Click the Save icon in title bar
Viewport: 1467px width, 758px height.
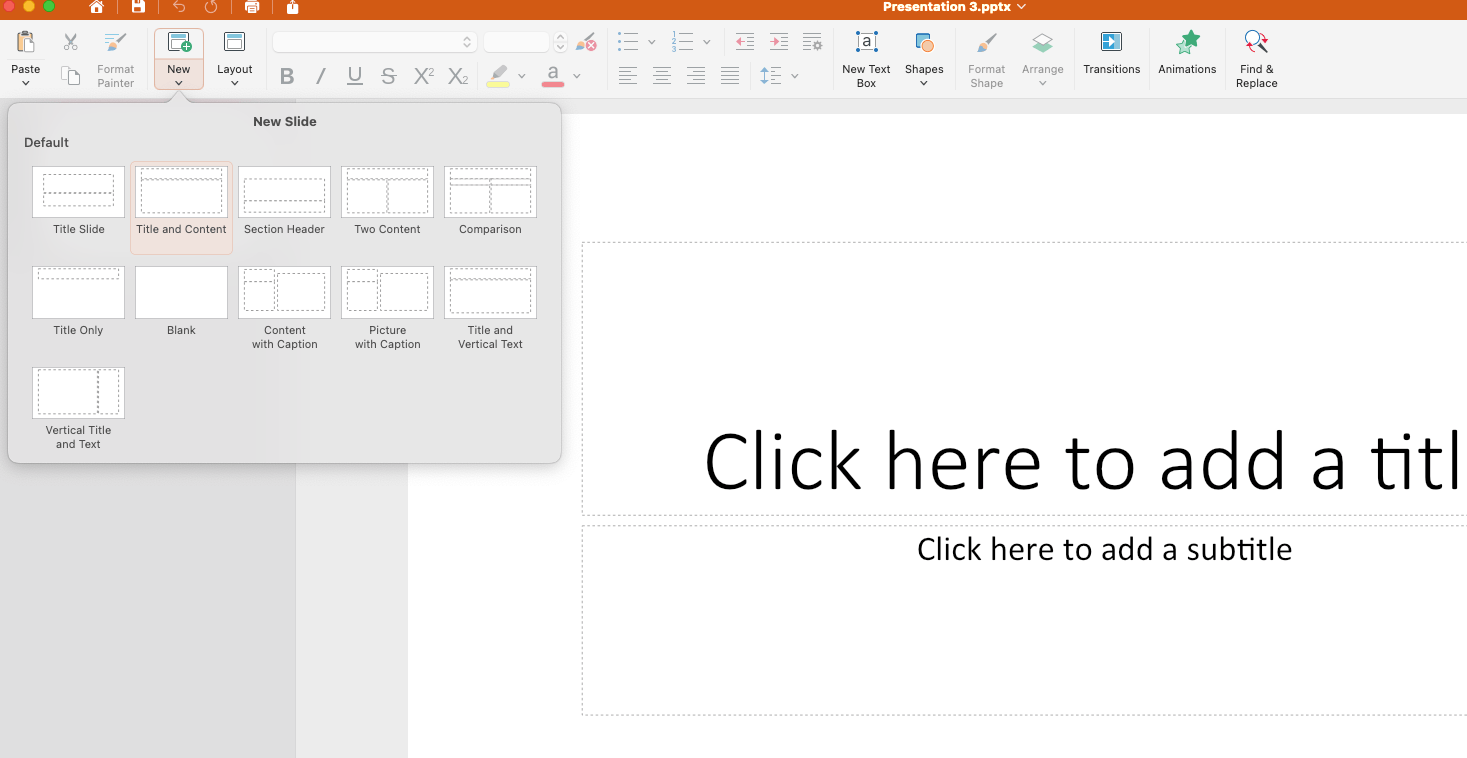(x=138, y=8)
